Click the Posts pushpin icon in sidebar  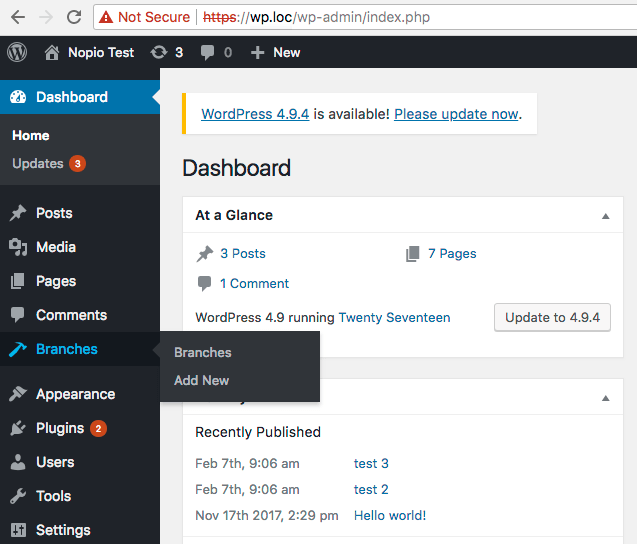pyautogui.click(x=18, y=213)
